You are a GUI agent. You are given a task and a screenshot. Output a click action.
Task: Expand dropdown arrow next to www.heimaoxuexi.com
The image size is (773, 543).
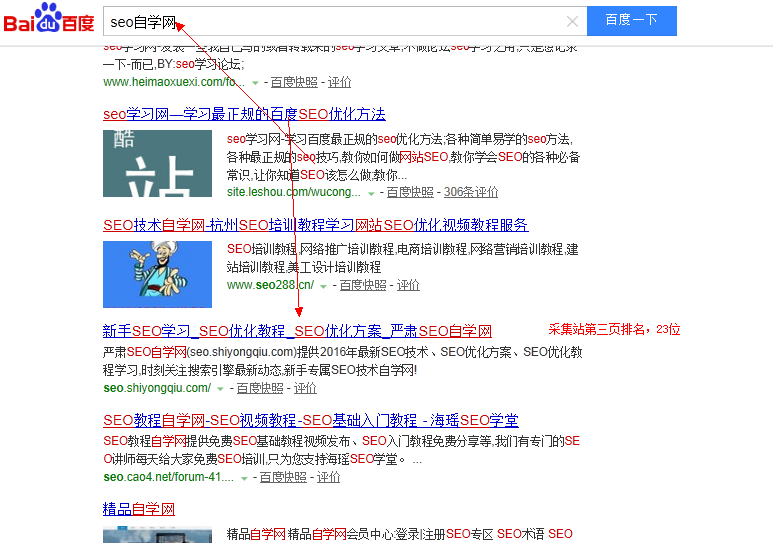(x=255, y=83)
